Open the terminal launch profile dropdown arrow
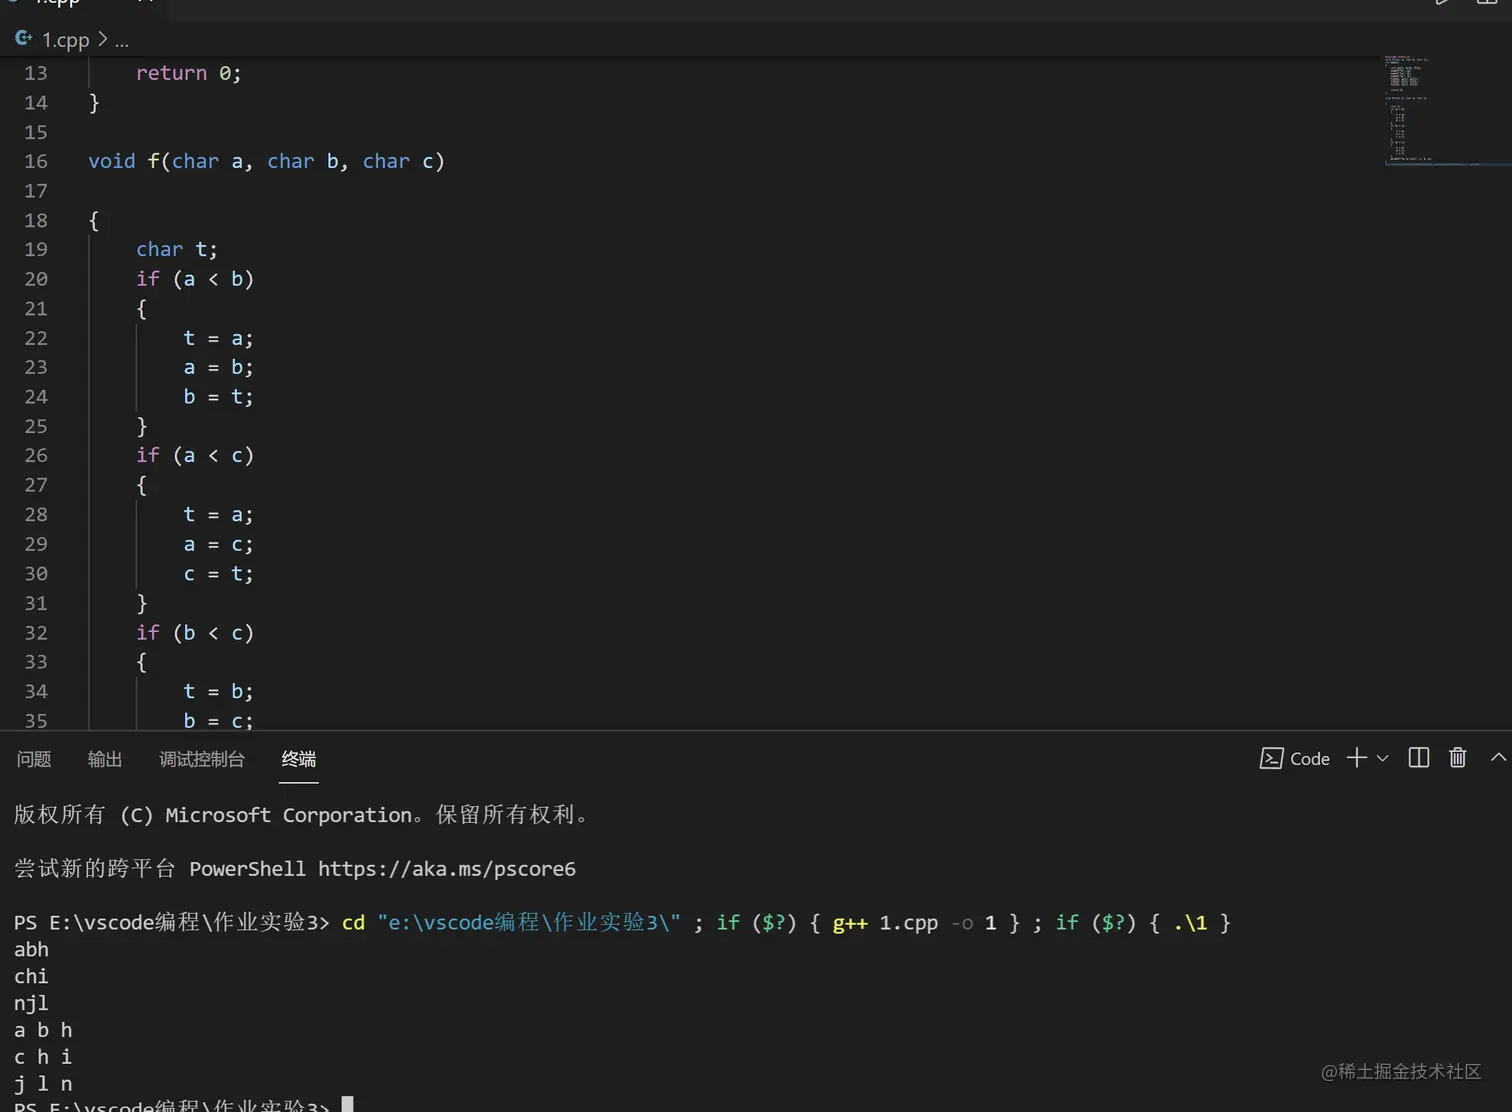The width and height of the screenshot is (1512, 1112). tap(1383, 758)
